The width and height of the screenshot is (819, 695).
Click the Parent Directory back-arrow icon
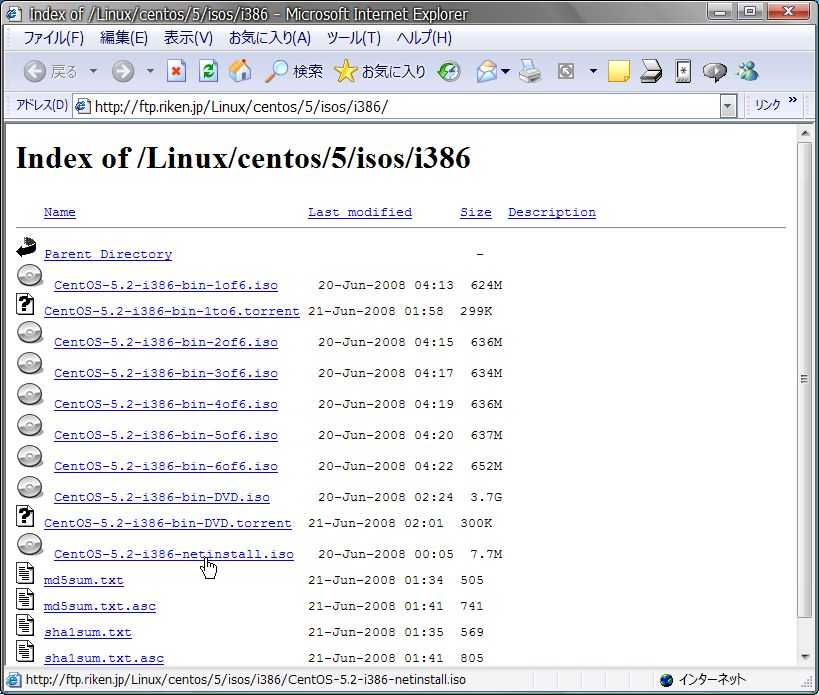26,248
